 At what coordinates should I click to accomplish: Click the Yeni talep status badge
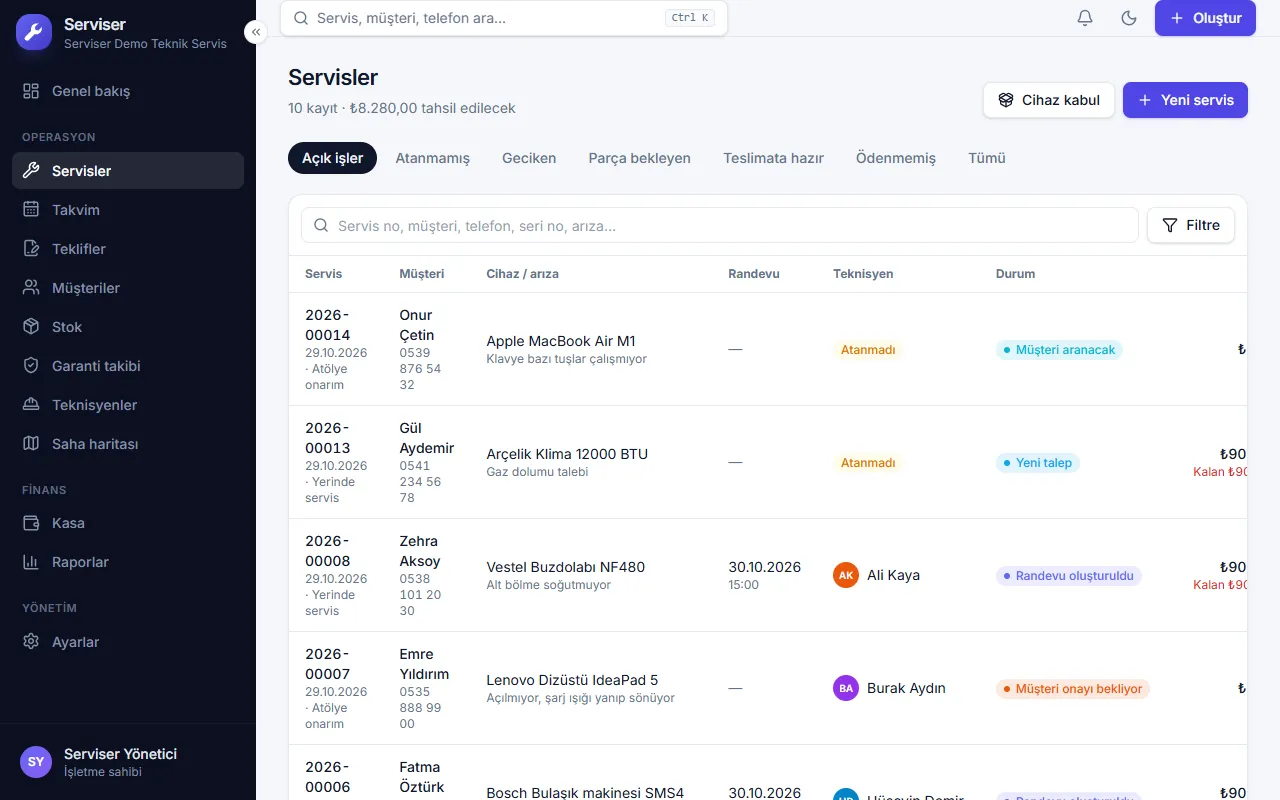[x=1038, y=463]
